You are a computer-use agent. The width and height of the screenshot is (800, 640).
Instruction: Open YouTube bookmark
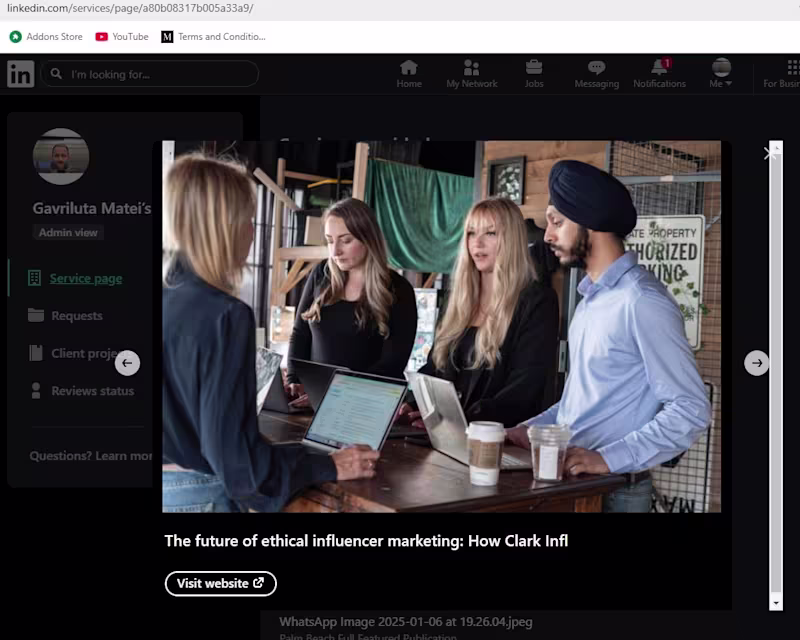coord(122,37)
